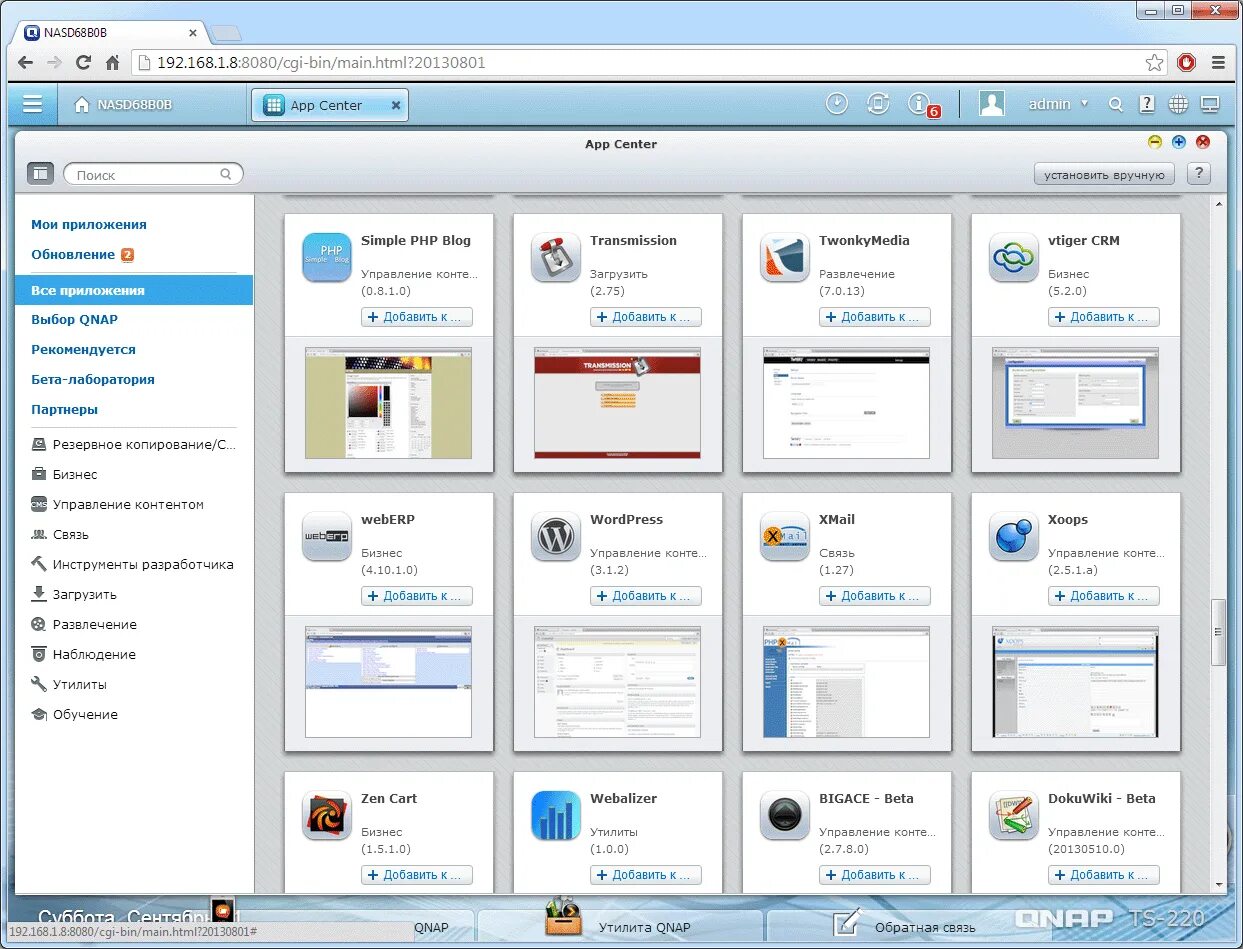1243x949 pixels.
Task: Filter by Развлечение category
Action: pyautogui.click(x=83, y=625)
